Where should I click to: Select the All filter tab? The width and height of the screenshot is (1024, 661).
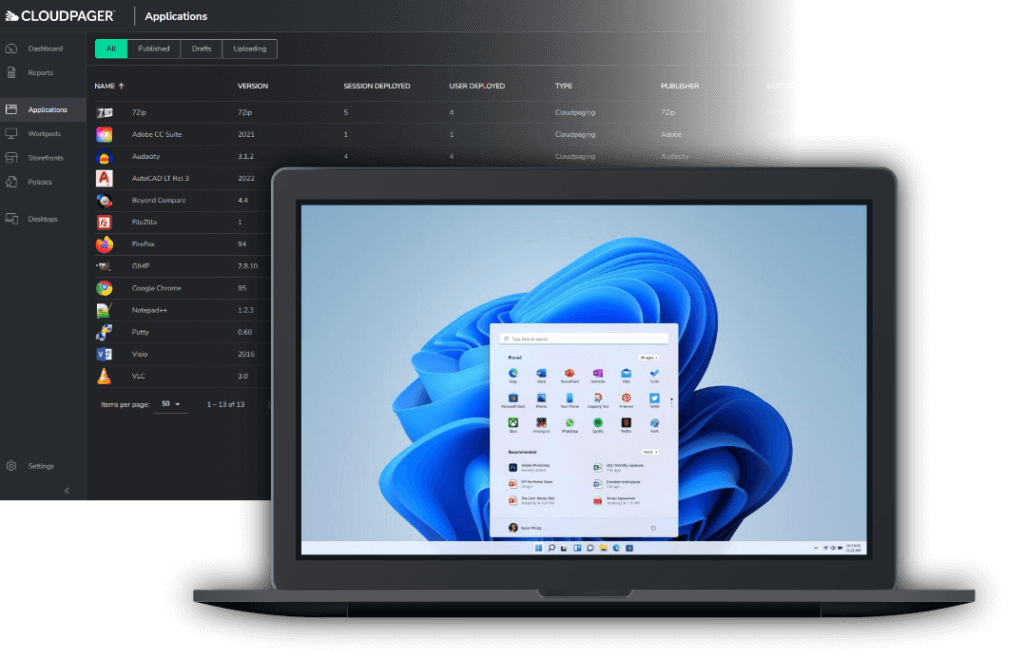(x=111, y=49)
